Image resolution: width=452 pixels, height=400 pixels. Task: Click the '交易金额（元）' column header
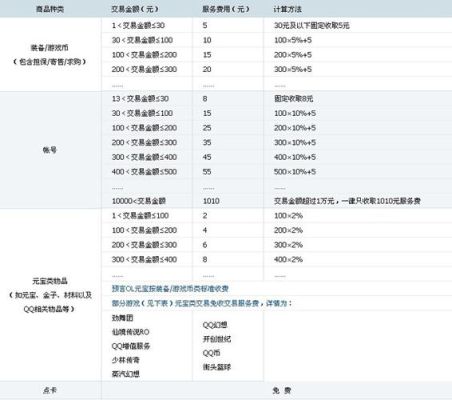(135, 9)
